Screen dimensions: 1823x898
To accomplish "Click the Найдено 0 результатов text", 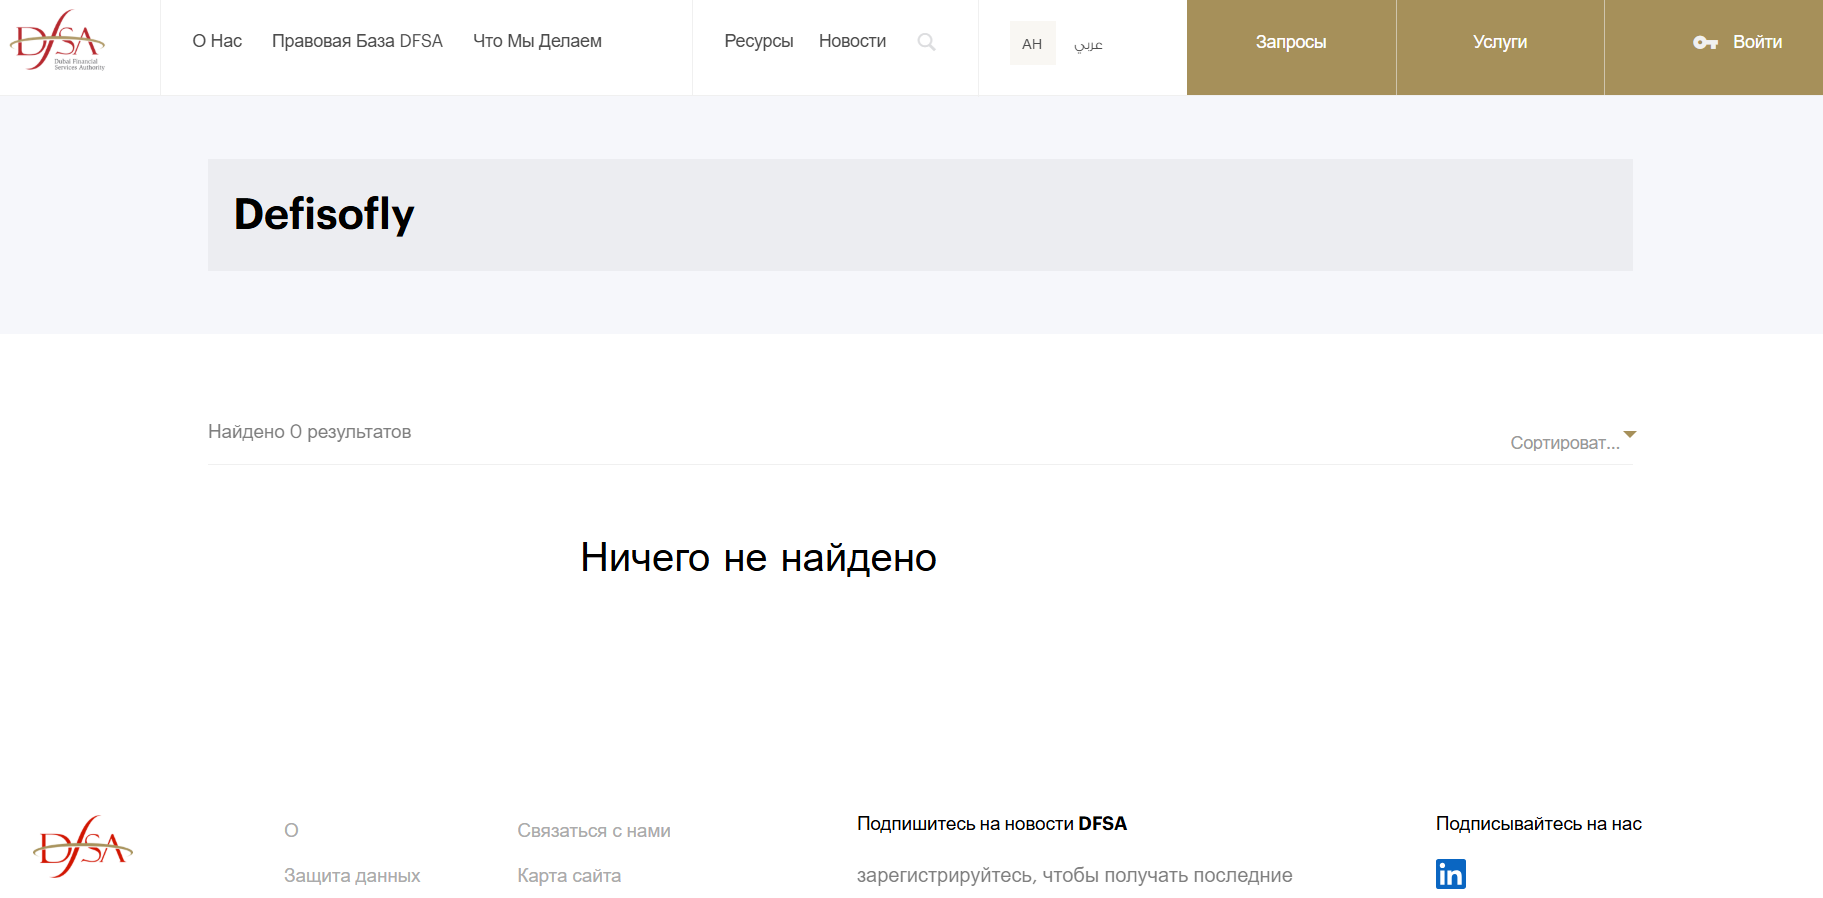I will [309, 431].
